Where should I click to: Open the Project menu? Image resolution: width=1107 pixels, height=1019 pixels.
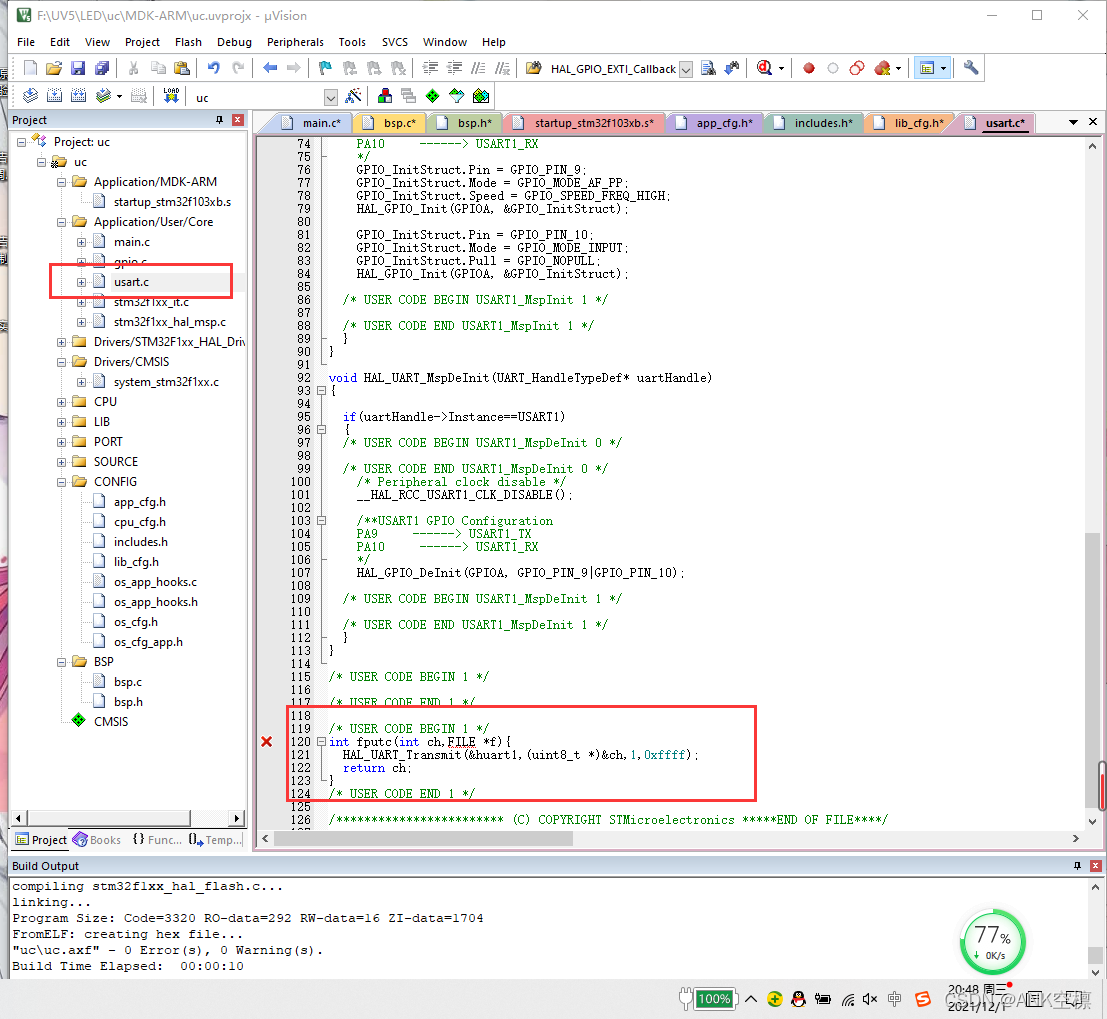[142, 42]
